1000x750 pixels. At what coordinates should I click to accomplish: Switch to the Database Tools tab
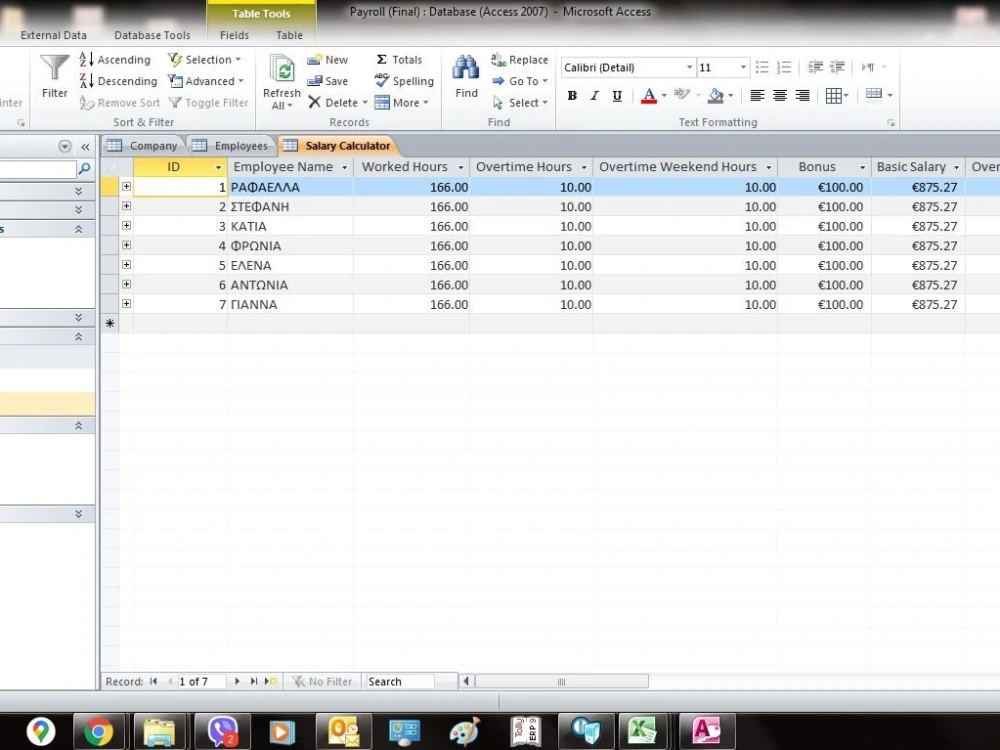[x=152, y=35]
